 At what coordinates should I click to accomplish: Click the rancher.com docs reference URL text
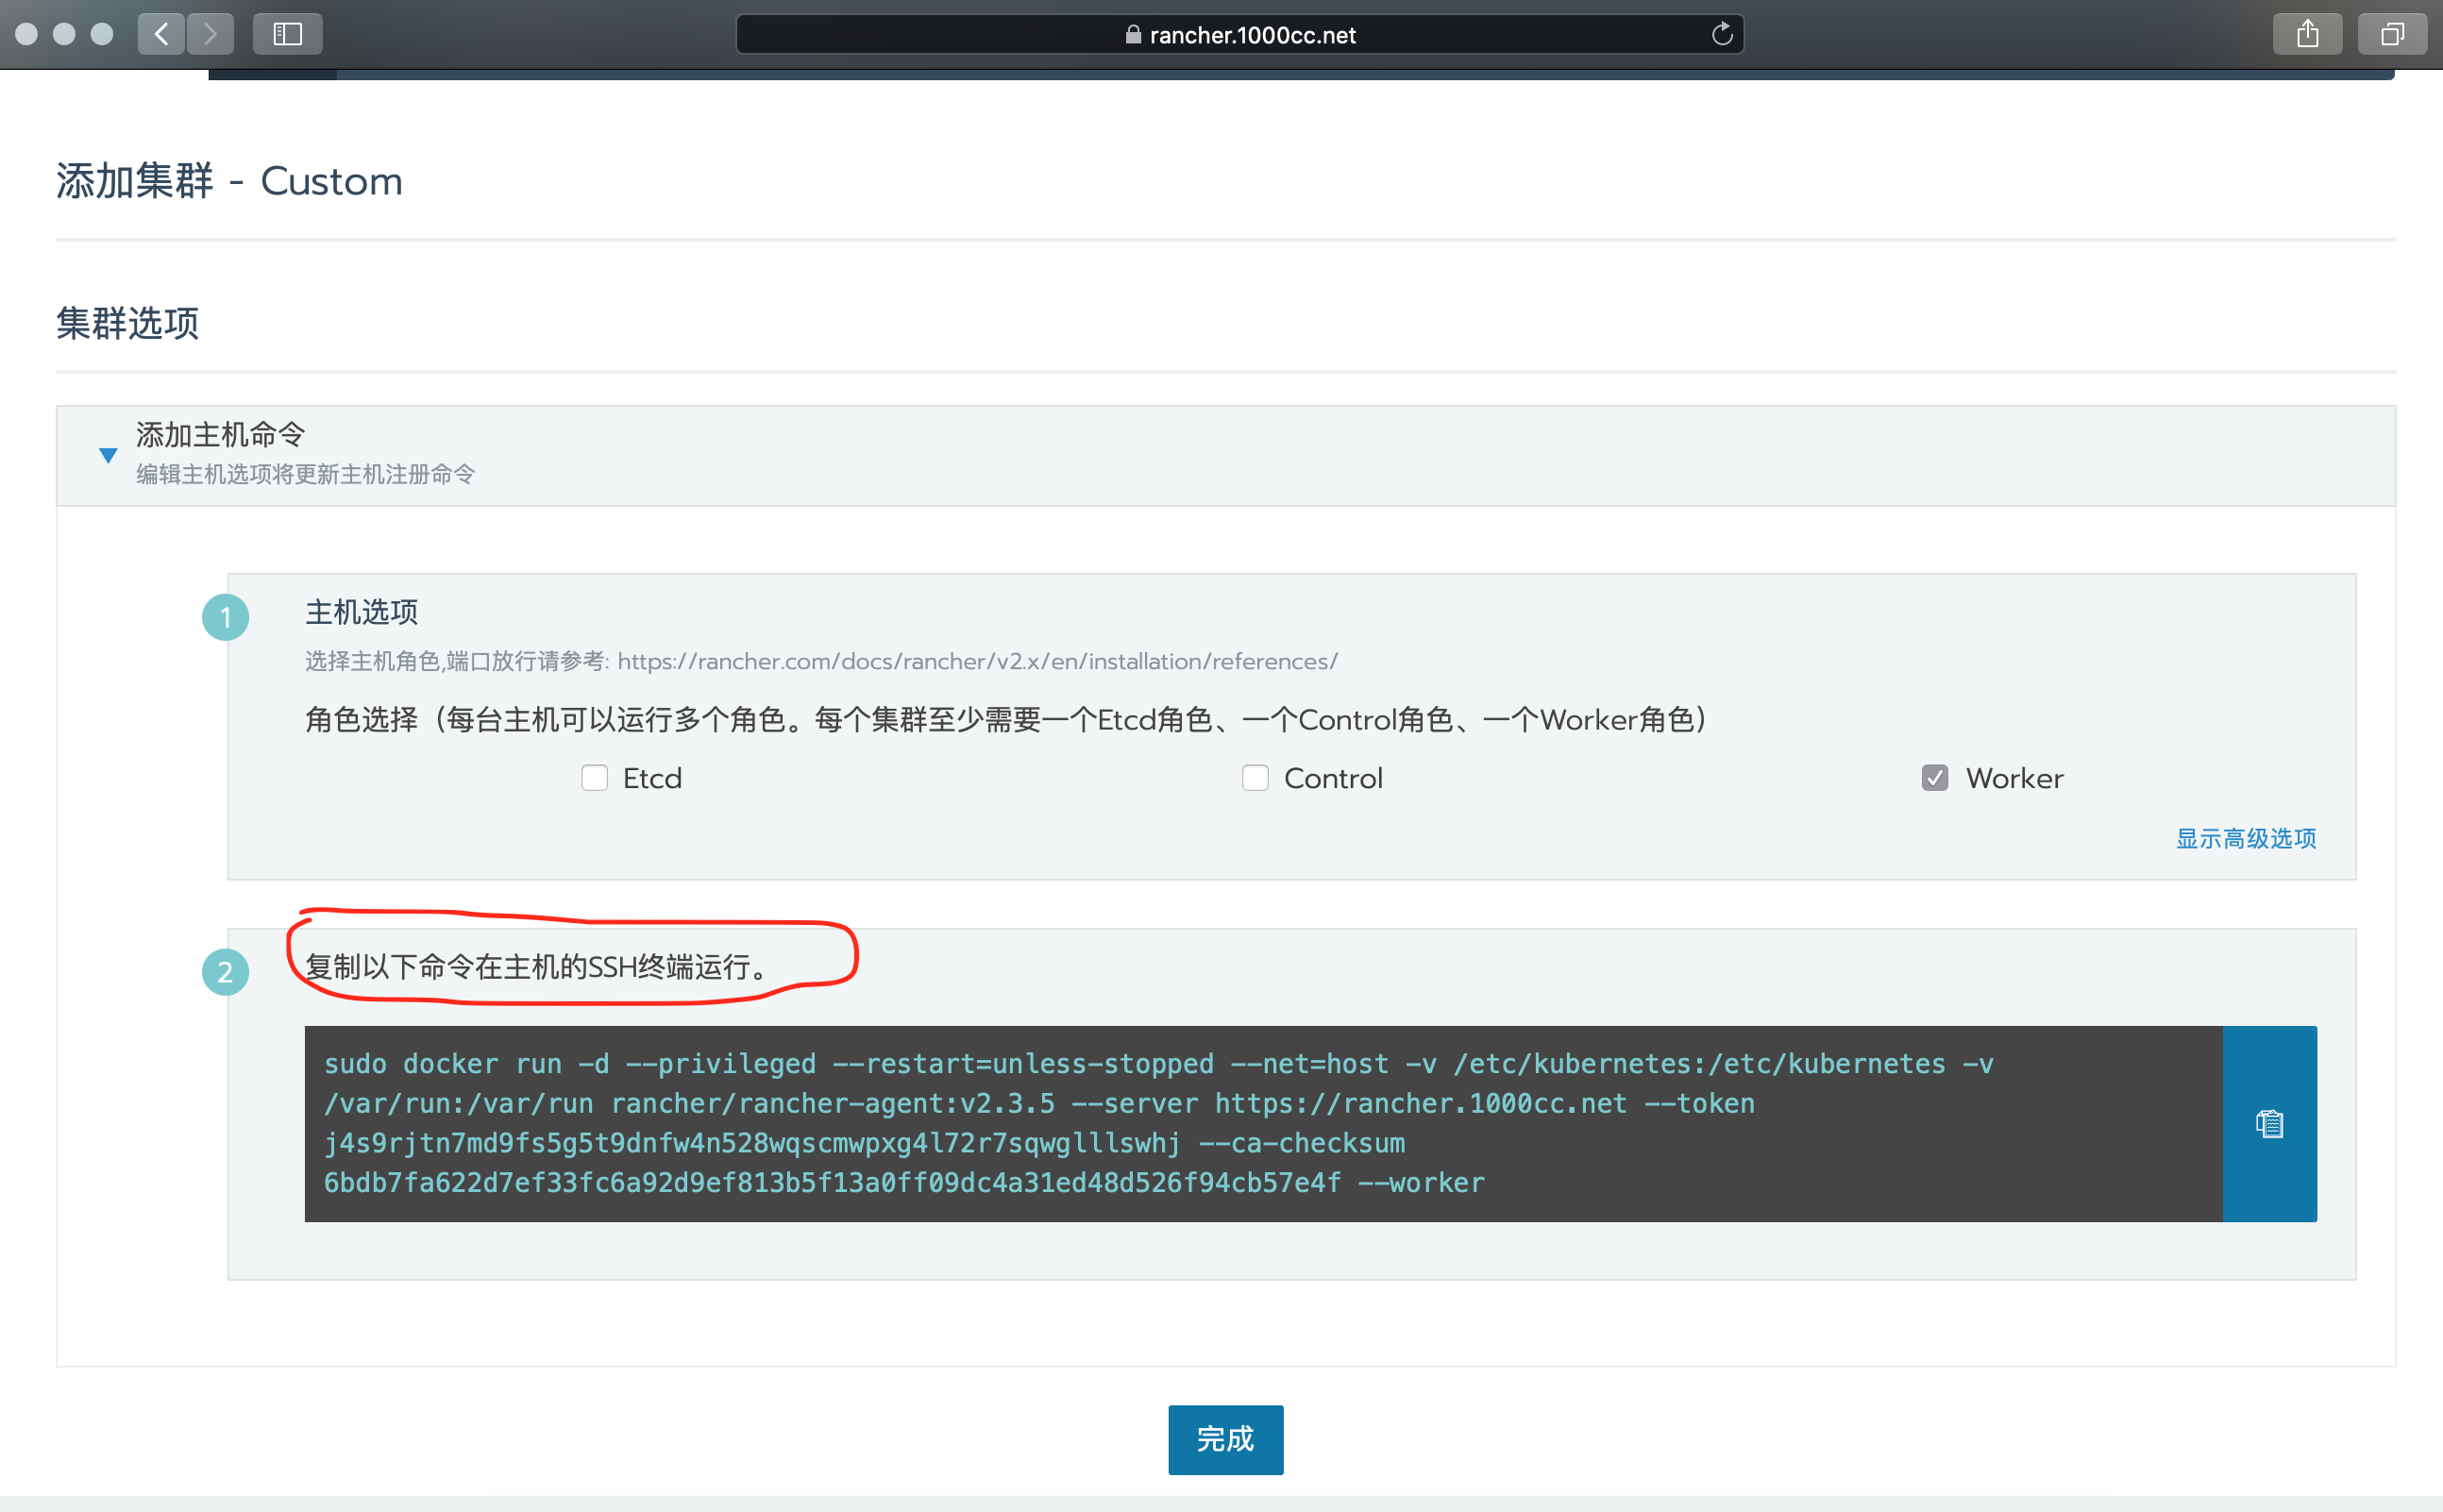click(x=977, y=661)
